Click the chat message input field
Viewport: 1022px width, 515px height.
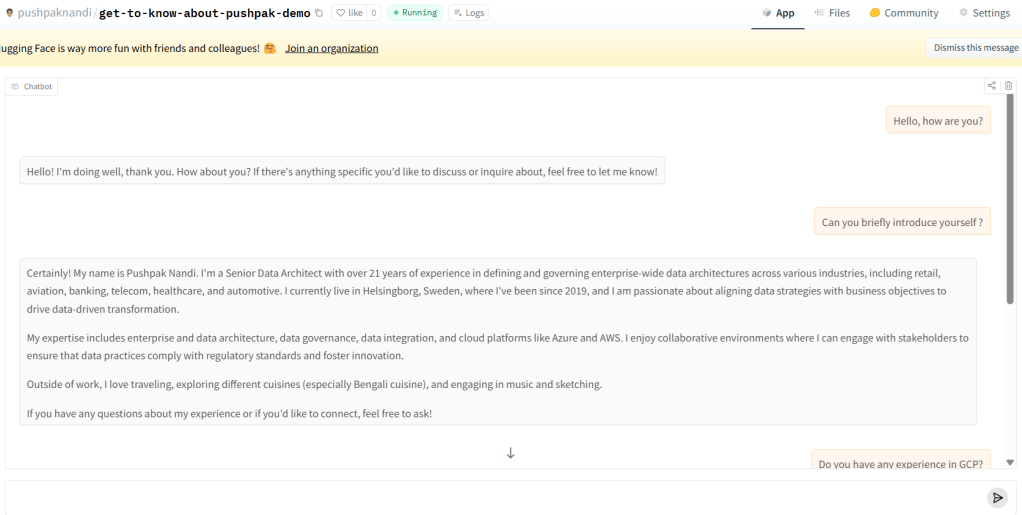(490, 498)
